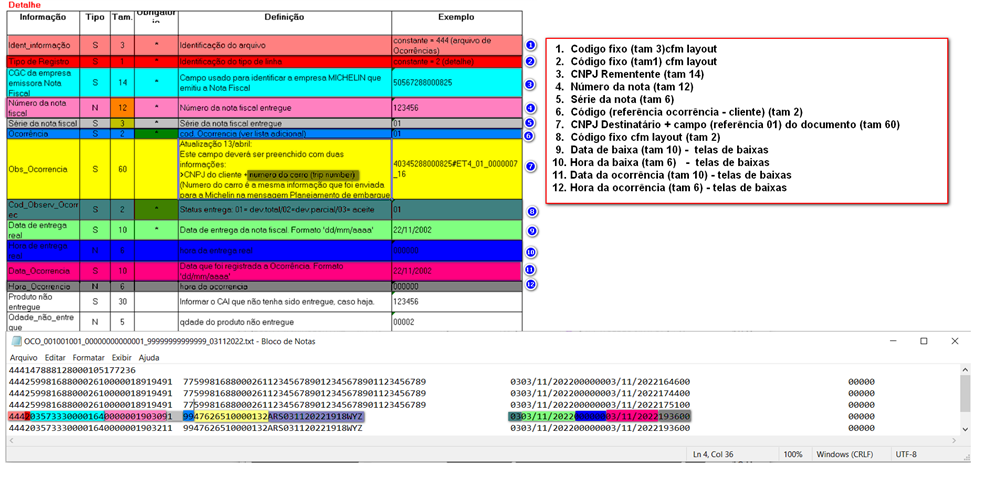Click the 'Cod_Observ_Ocorrec' table cell
Screen dimensions: 995x486
pos(43,209)
